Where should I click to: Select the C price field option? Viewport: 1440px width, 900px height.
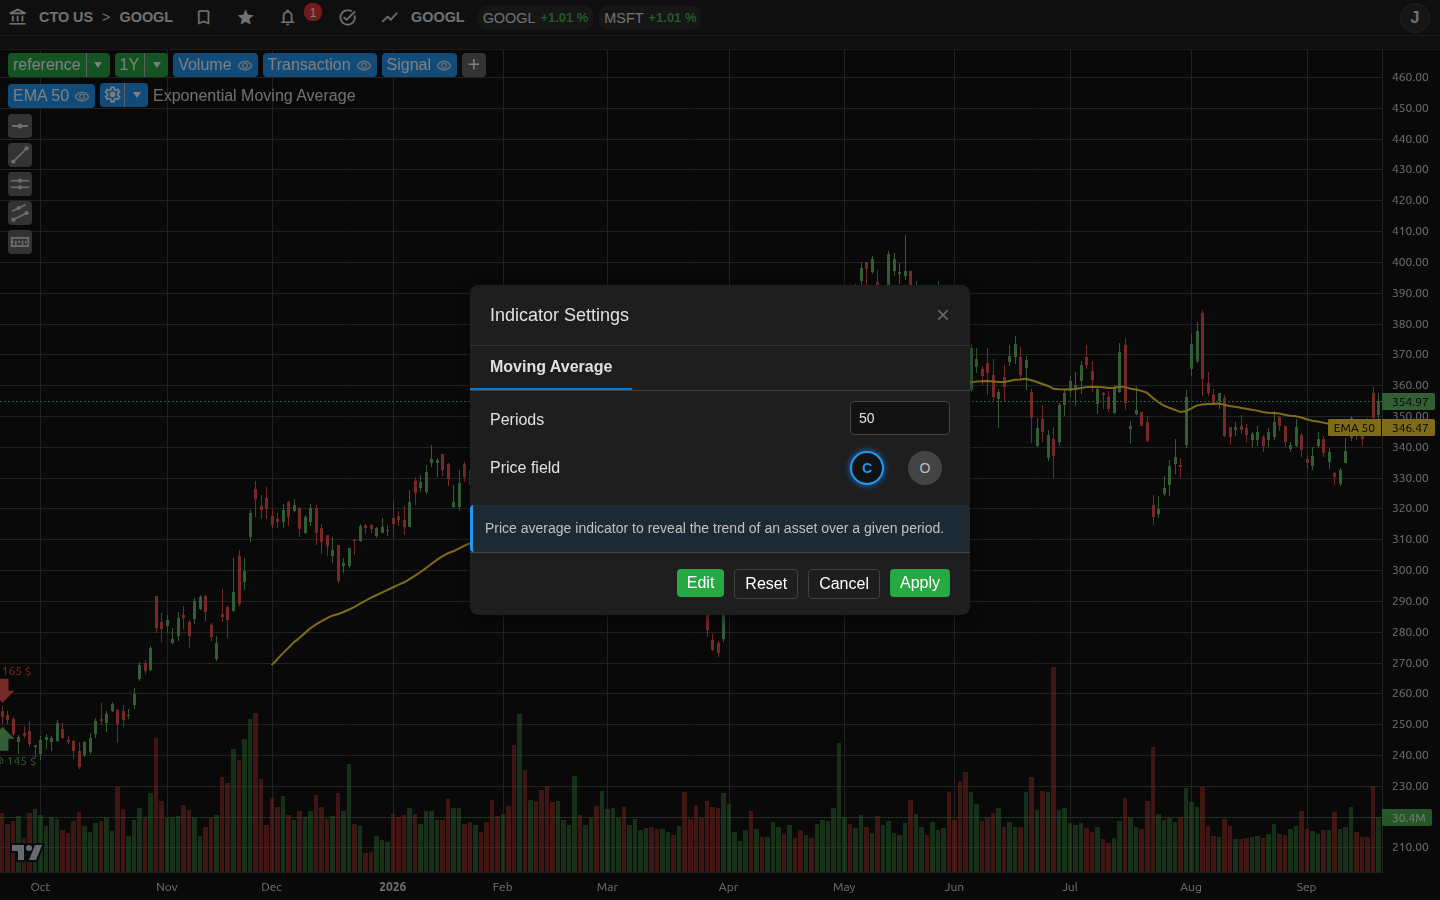[x=867, y=468]
